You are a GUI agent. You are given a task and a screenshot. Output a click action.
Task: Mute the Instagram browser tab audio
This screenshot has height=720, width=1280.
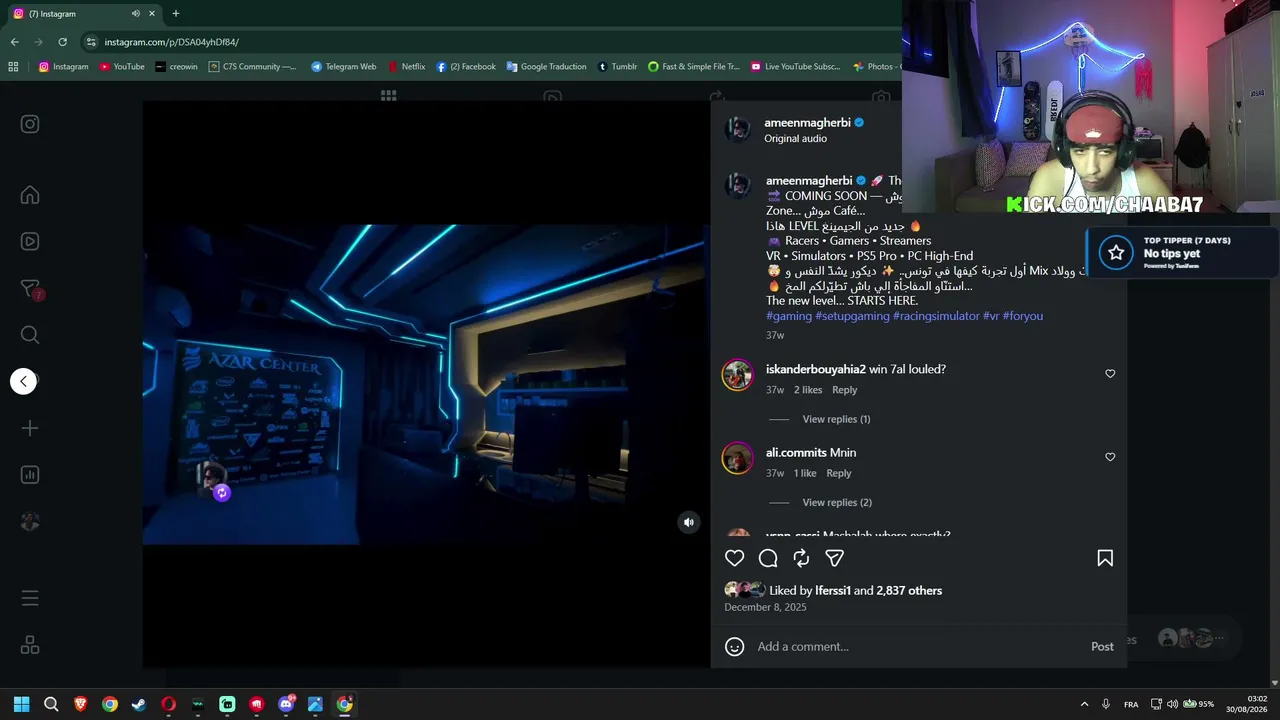[135, 14]
